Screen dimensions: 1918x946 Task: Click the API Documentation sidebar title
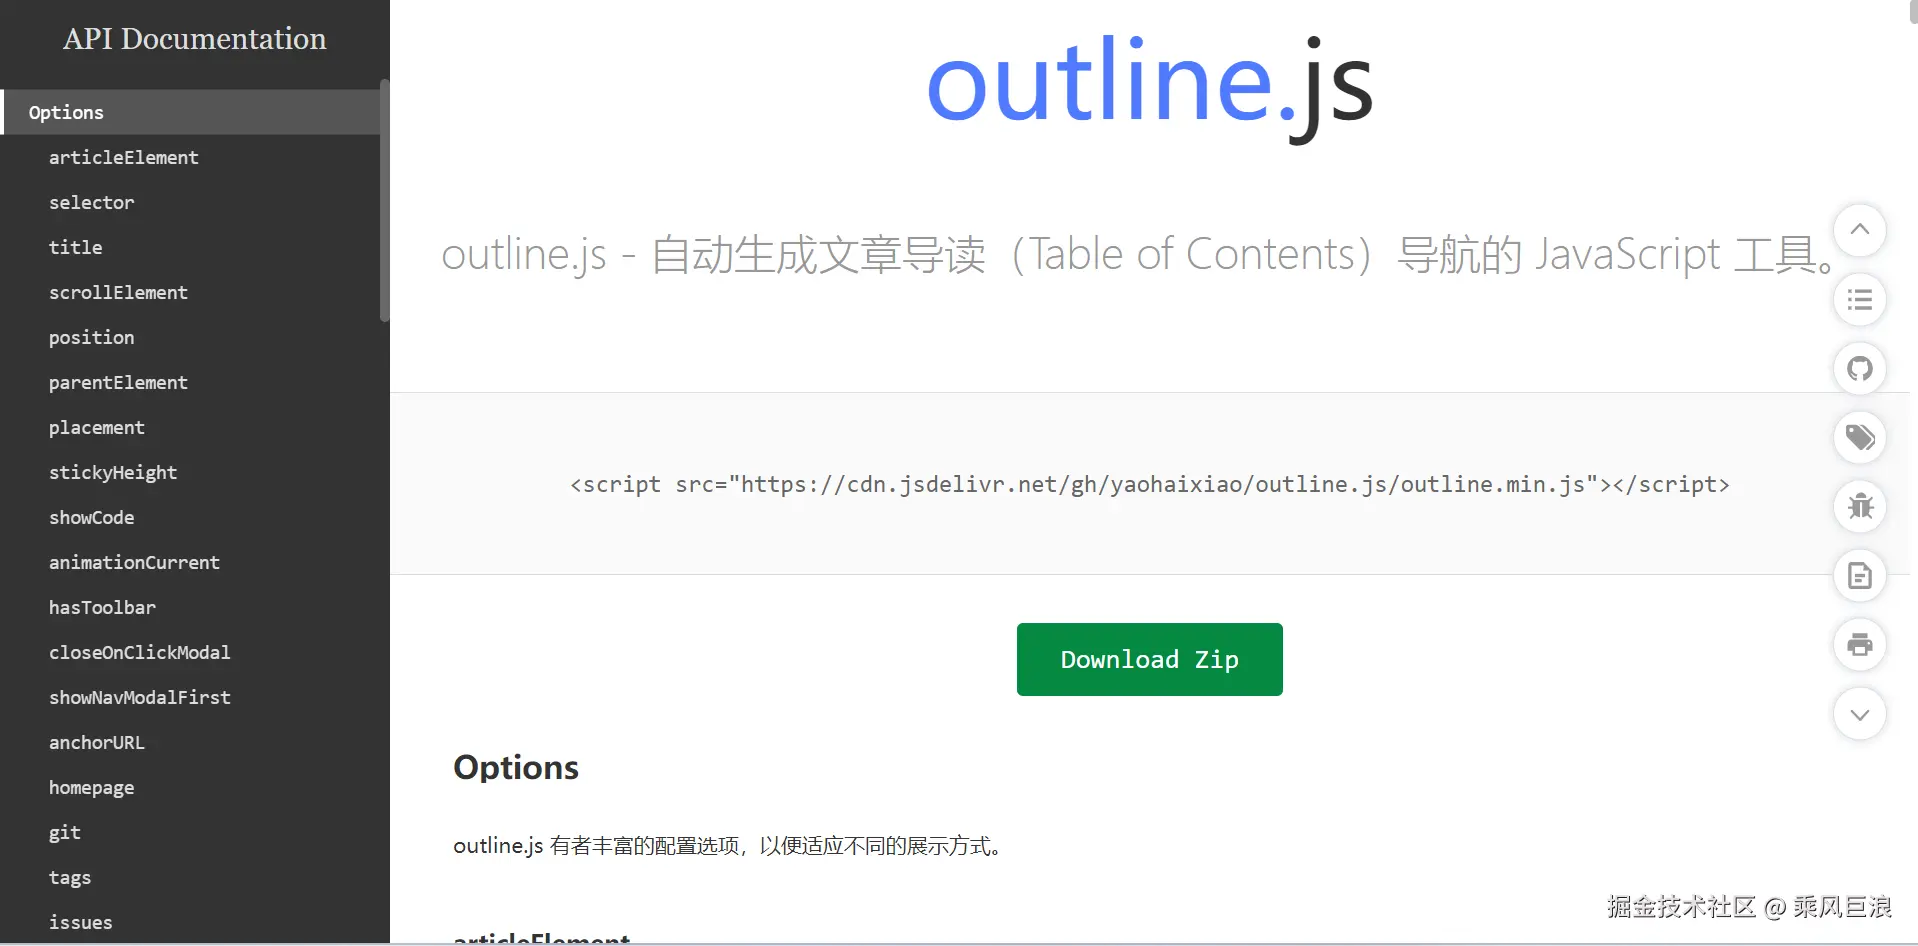pyautogui.click(x=195, y=39)
